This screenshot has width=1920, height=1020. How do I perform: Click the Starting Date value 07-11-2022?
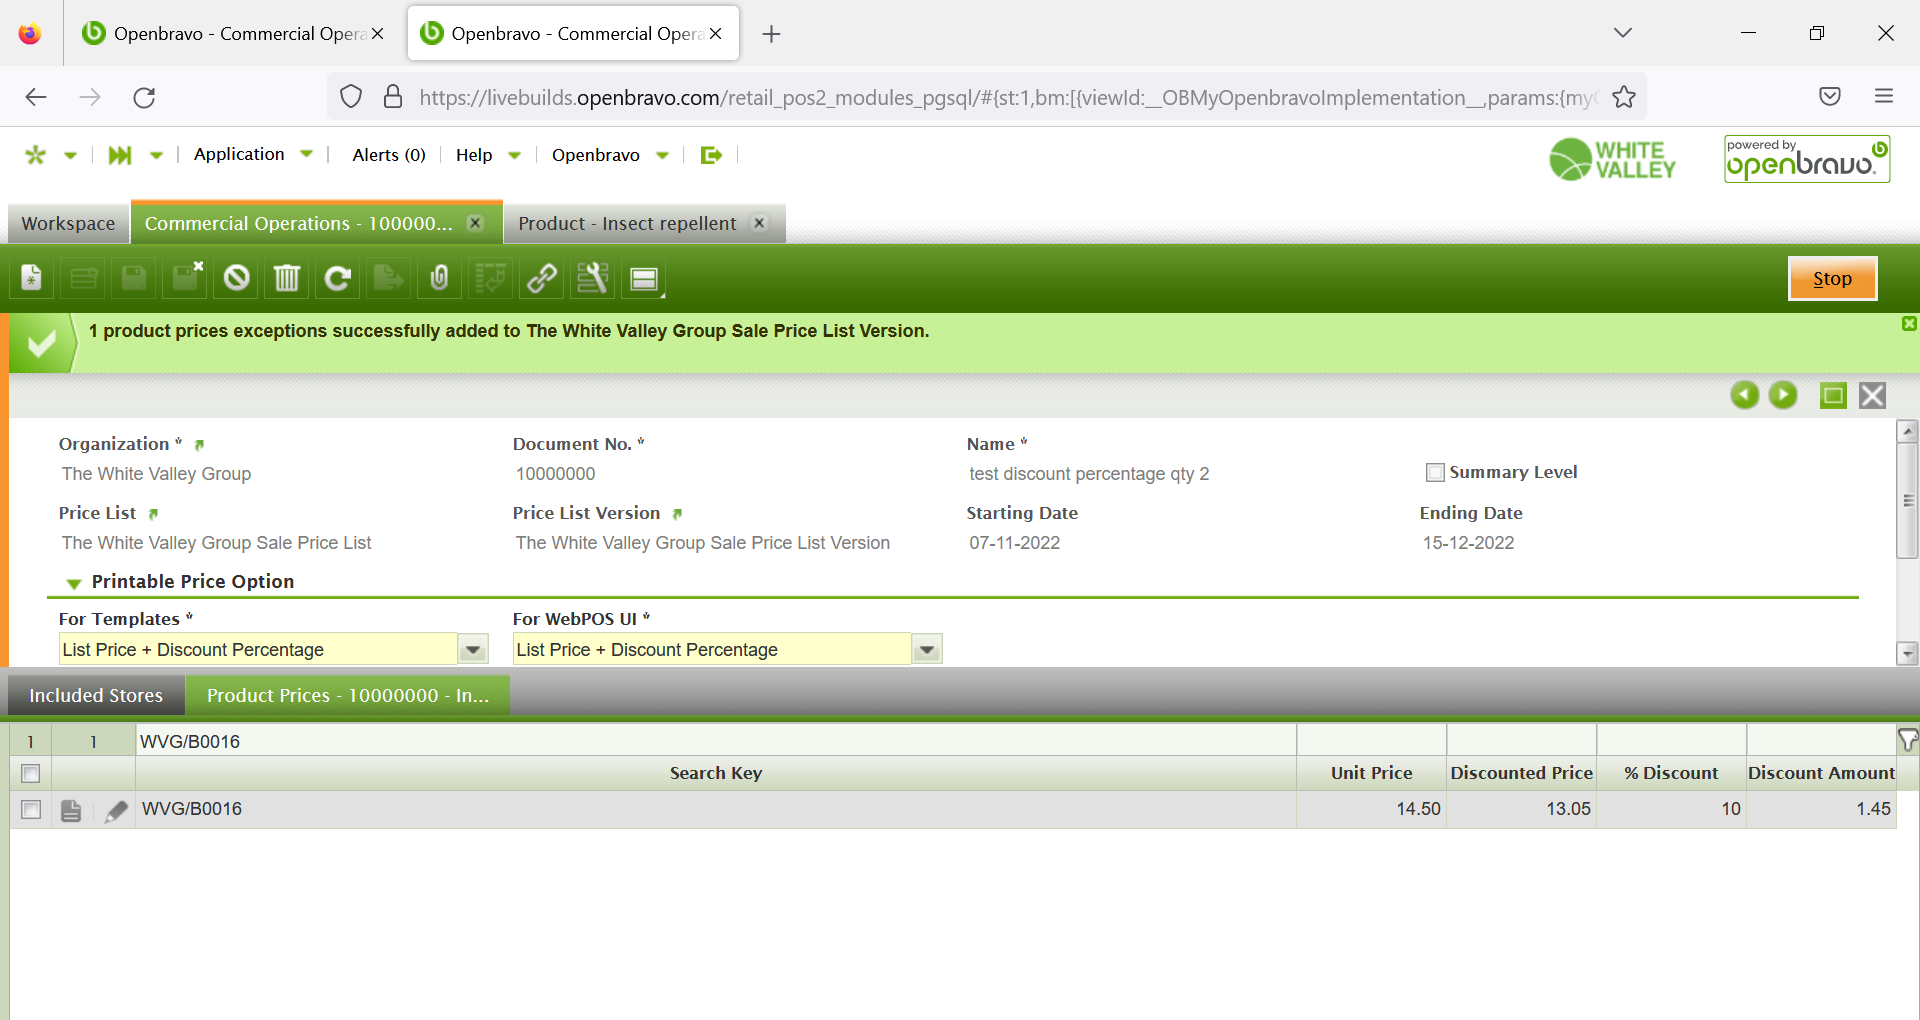[x=1014, y=543]
